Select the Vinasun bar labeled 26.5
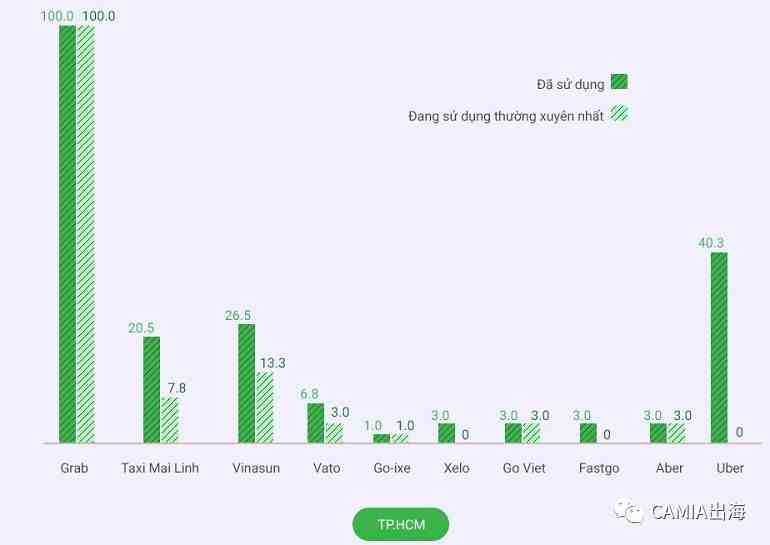770x545 pixels. pos(246,383)
